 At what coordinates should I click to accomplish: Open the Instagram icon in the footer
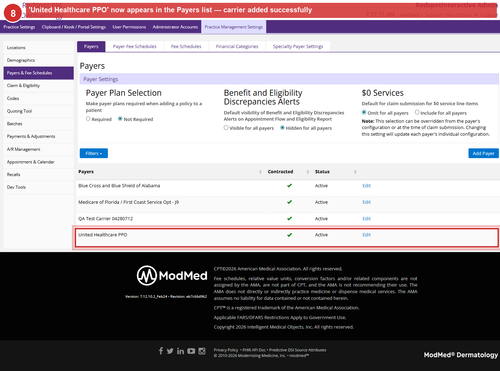(202, 351)
